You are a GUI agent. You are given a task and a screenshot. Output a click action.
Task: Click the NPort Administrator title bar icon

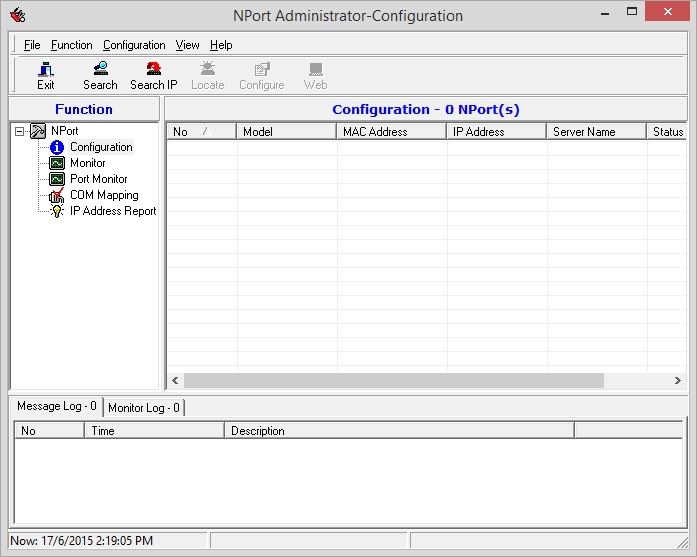pos(18,15)
